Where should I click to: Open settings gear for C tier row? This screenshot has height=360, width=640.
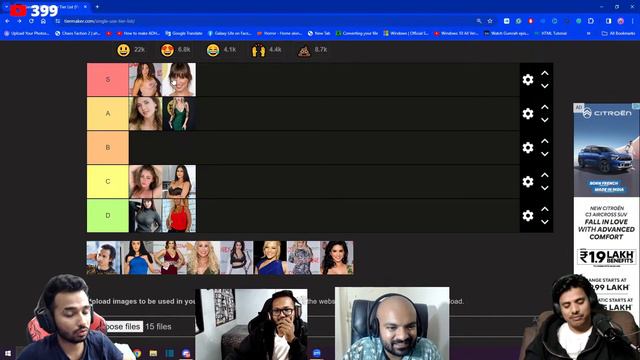pos(528,182)
